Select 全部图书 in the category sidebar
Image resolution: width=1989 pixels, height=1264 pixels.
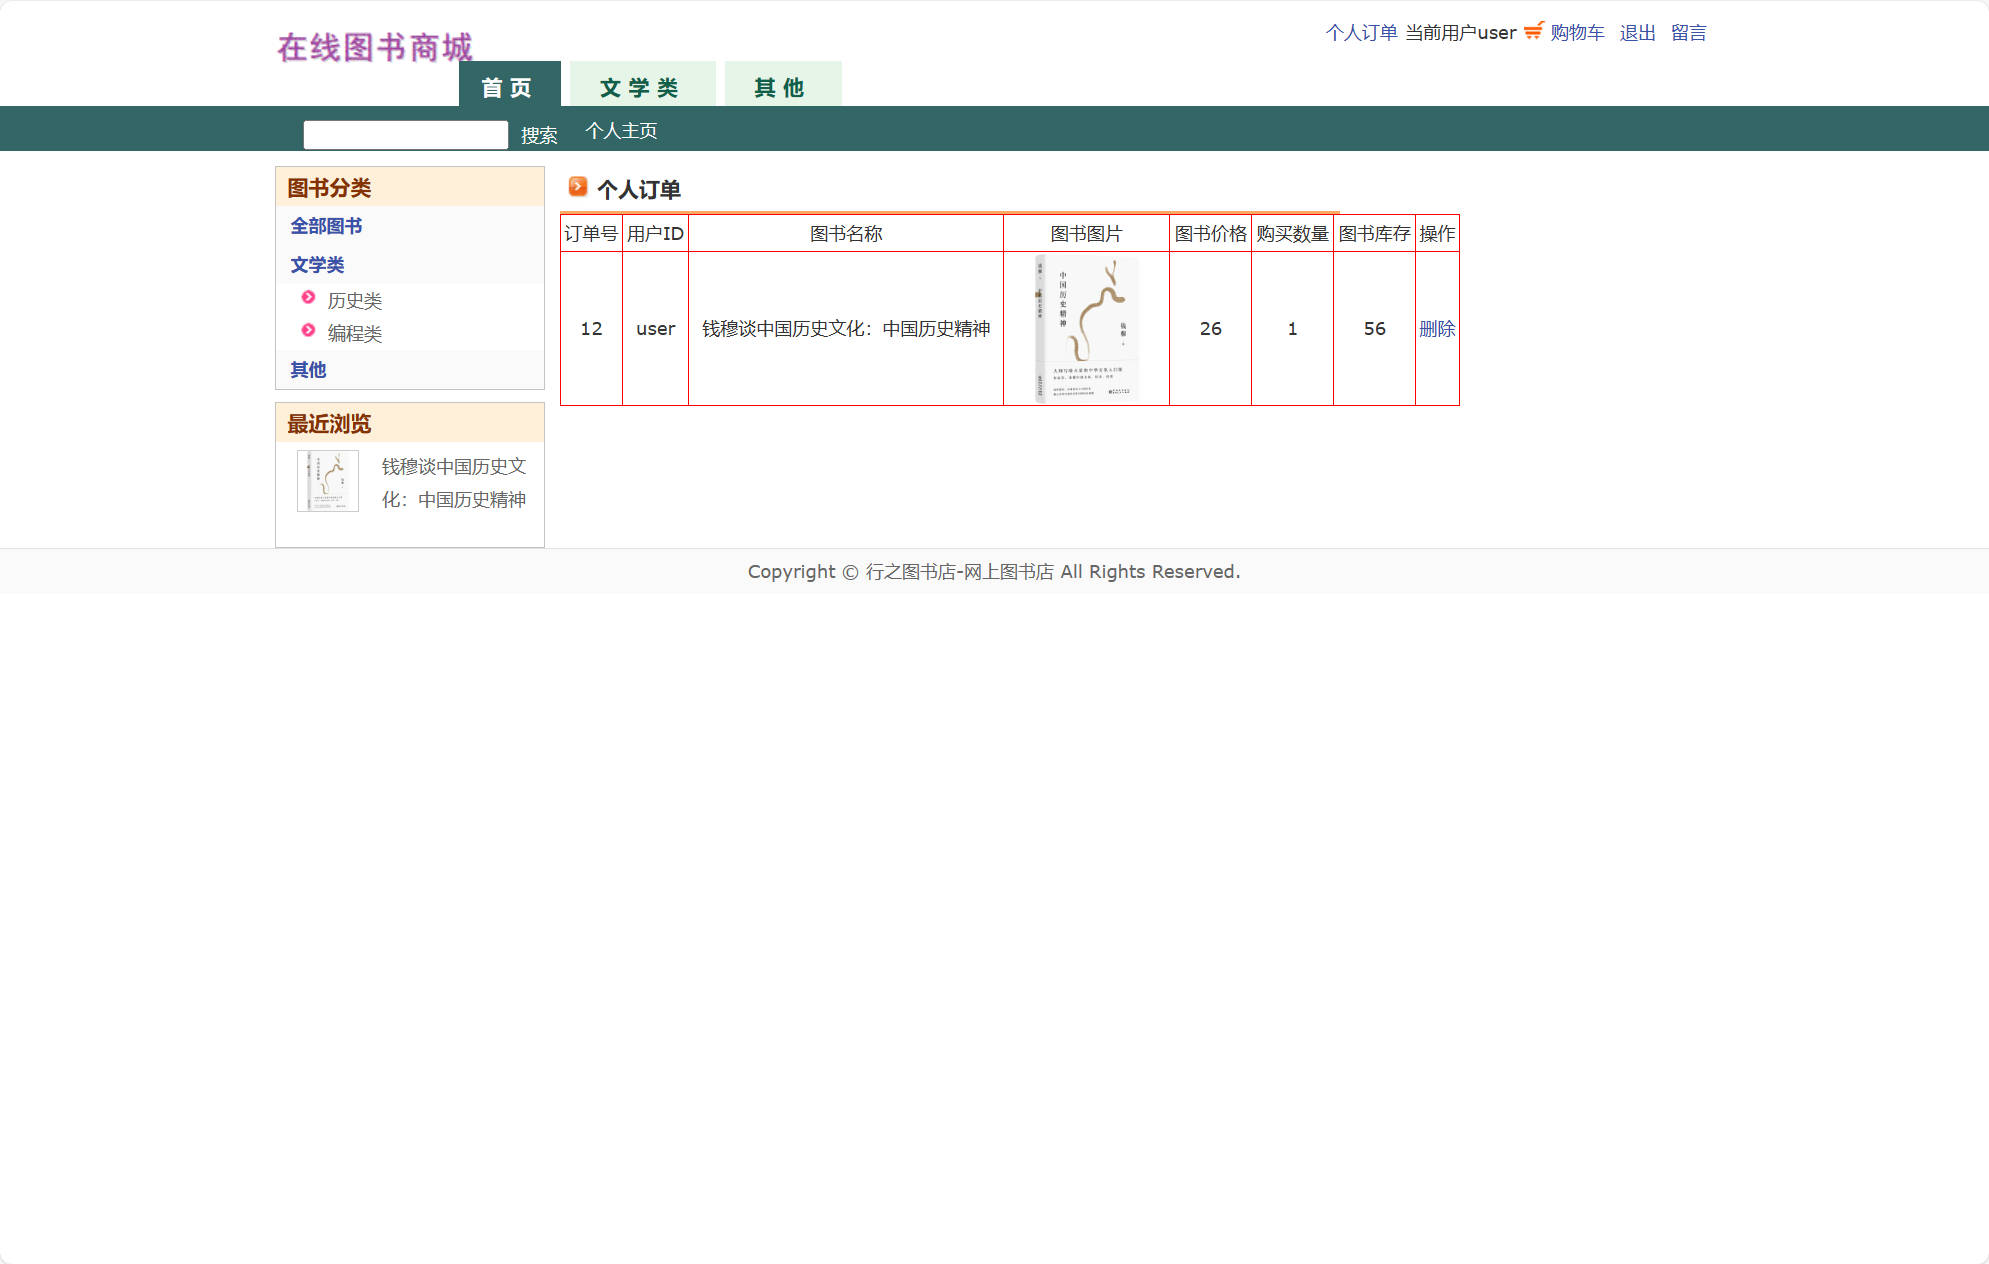tap(326, 225)
